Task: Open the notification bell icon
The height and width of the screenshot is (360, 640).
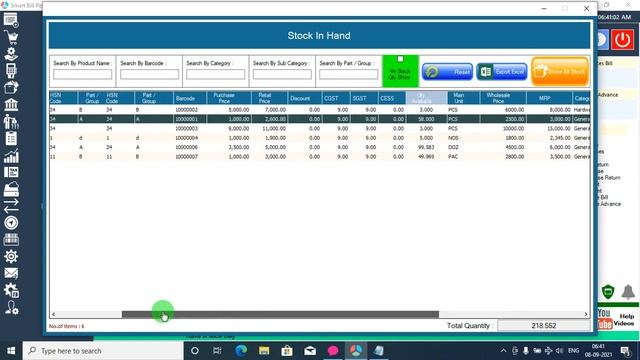Action: [628, 292]
